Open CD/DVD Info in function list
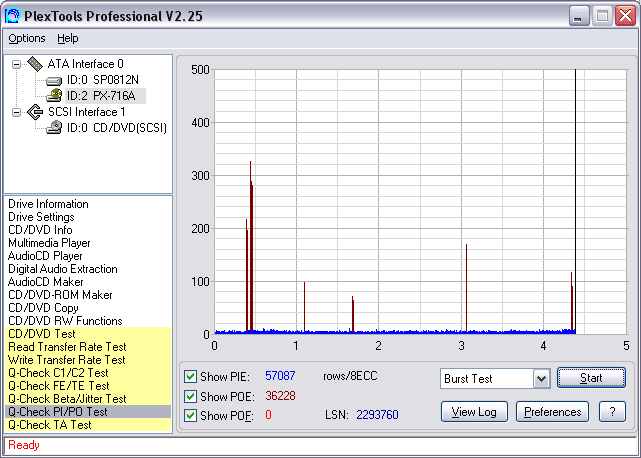This screenshot has width=641, height=458. (x=40, y=230)
